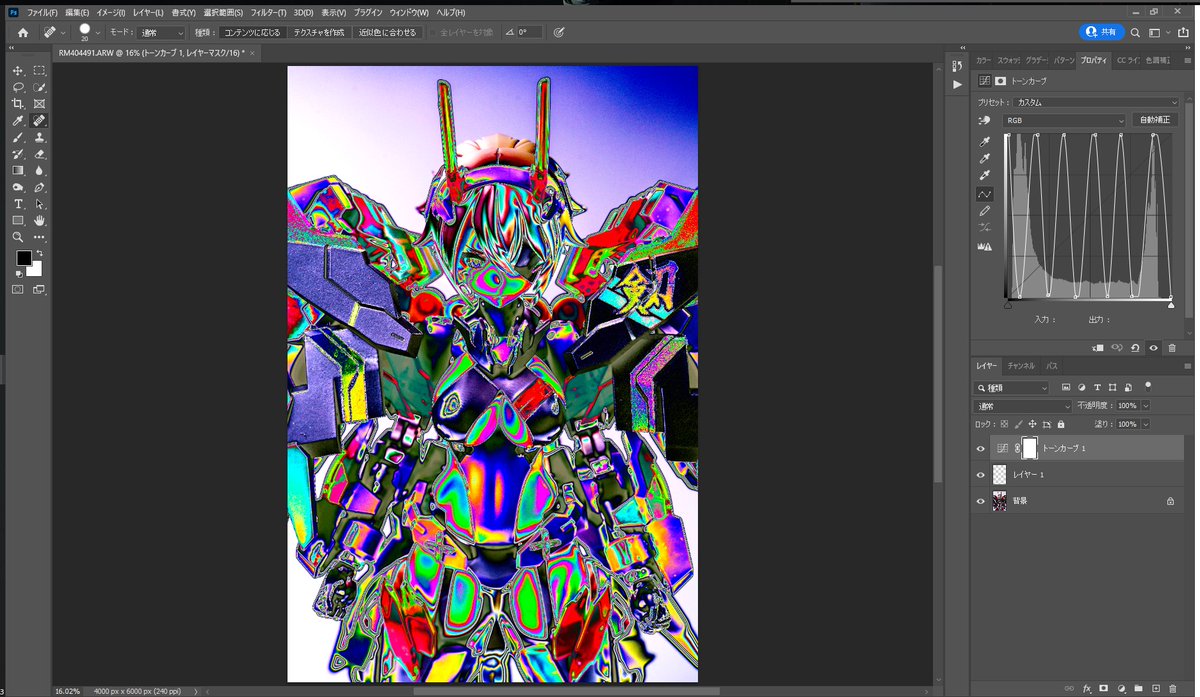
Task: Click the 共有 share button
Action: point(1101,32)
